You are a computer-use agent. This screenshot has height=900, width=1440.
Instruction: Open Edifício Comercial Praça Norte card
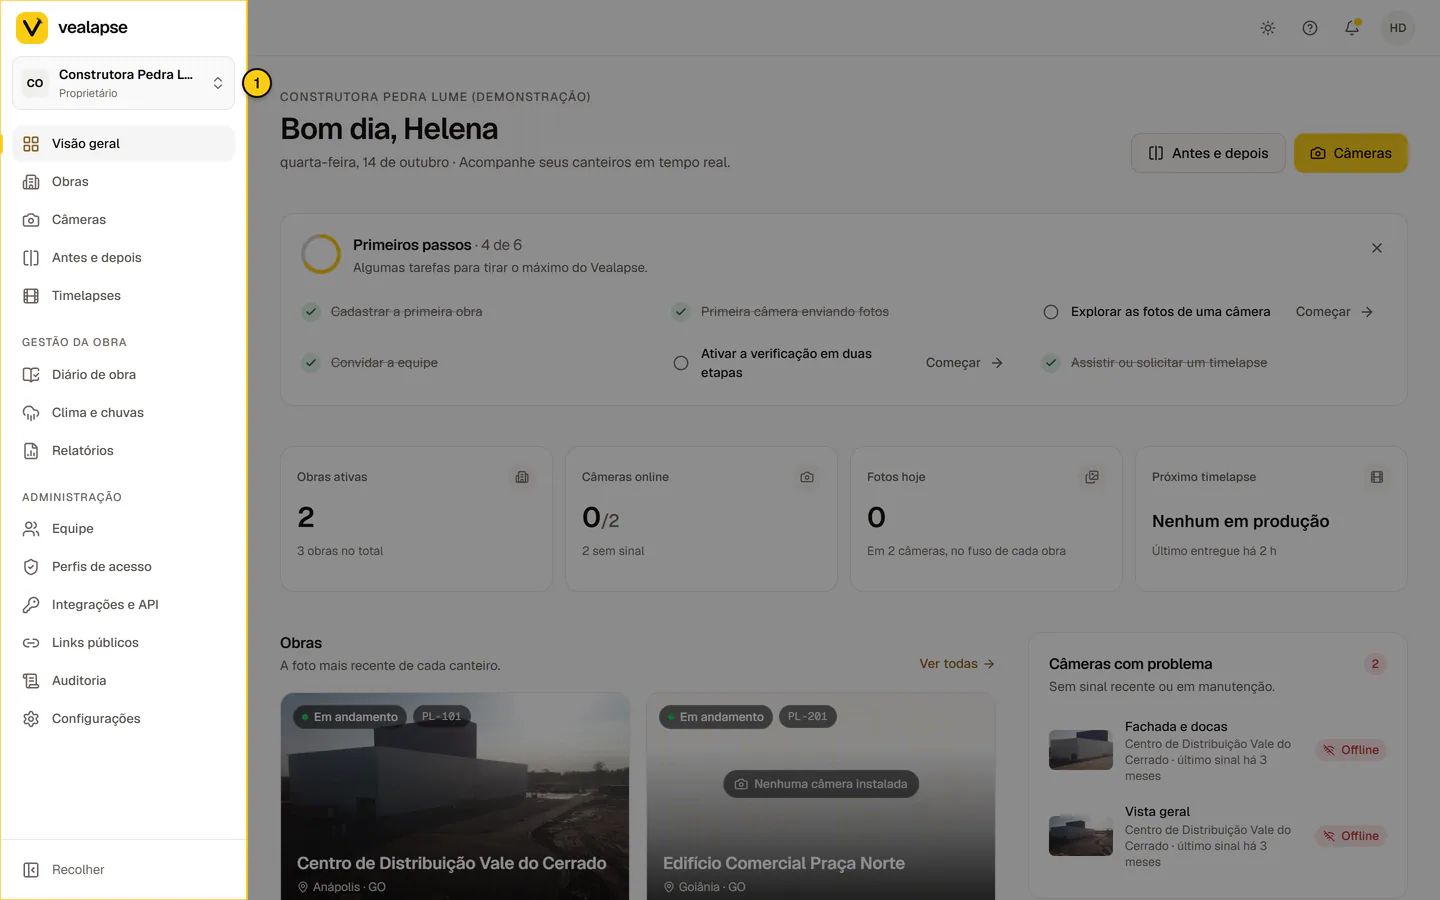click(x=821, y=796)
